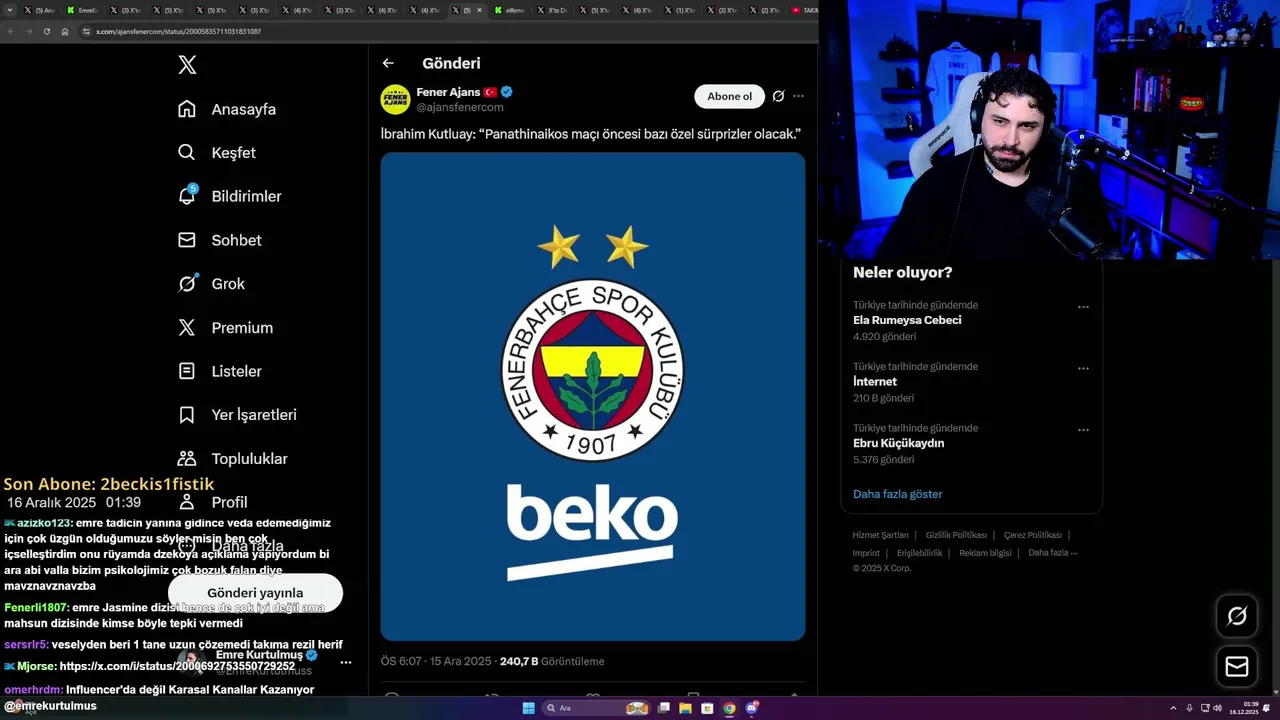Expand footer Daha fazla links

1052,553
